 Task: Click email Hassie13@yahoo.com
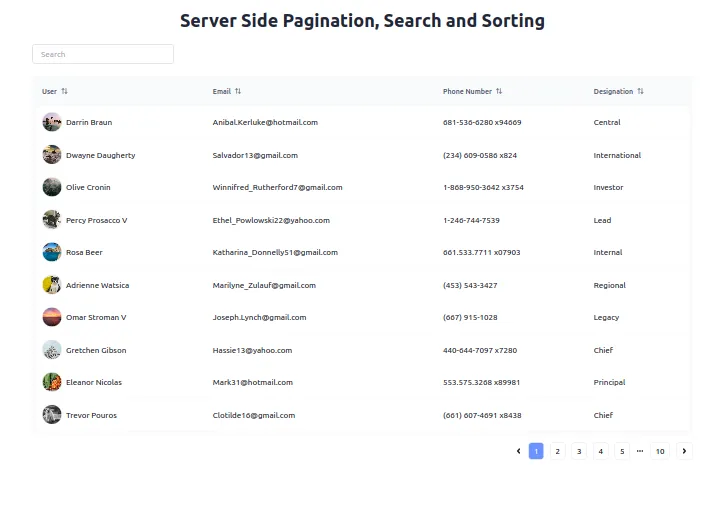click(252, 350)
